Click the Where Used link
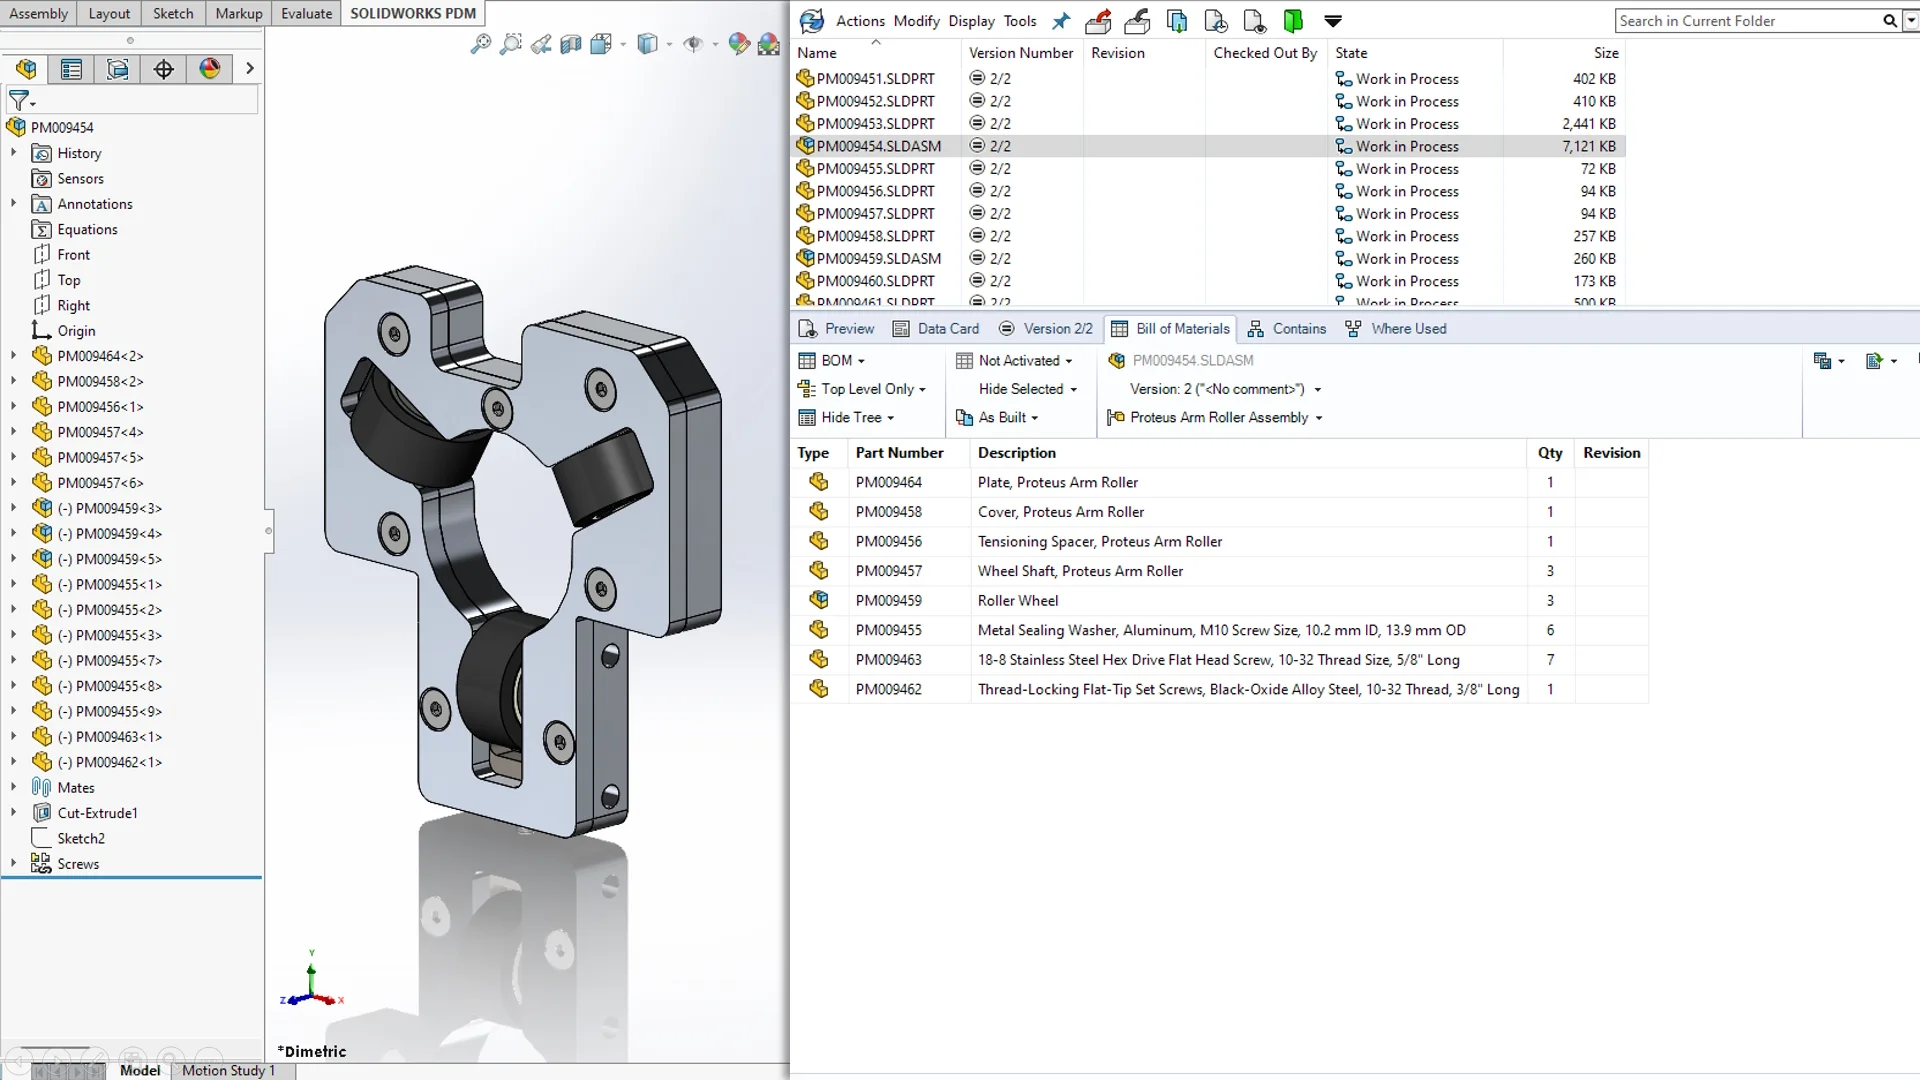The image size is (1920, 1080). click(1396, 328)
